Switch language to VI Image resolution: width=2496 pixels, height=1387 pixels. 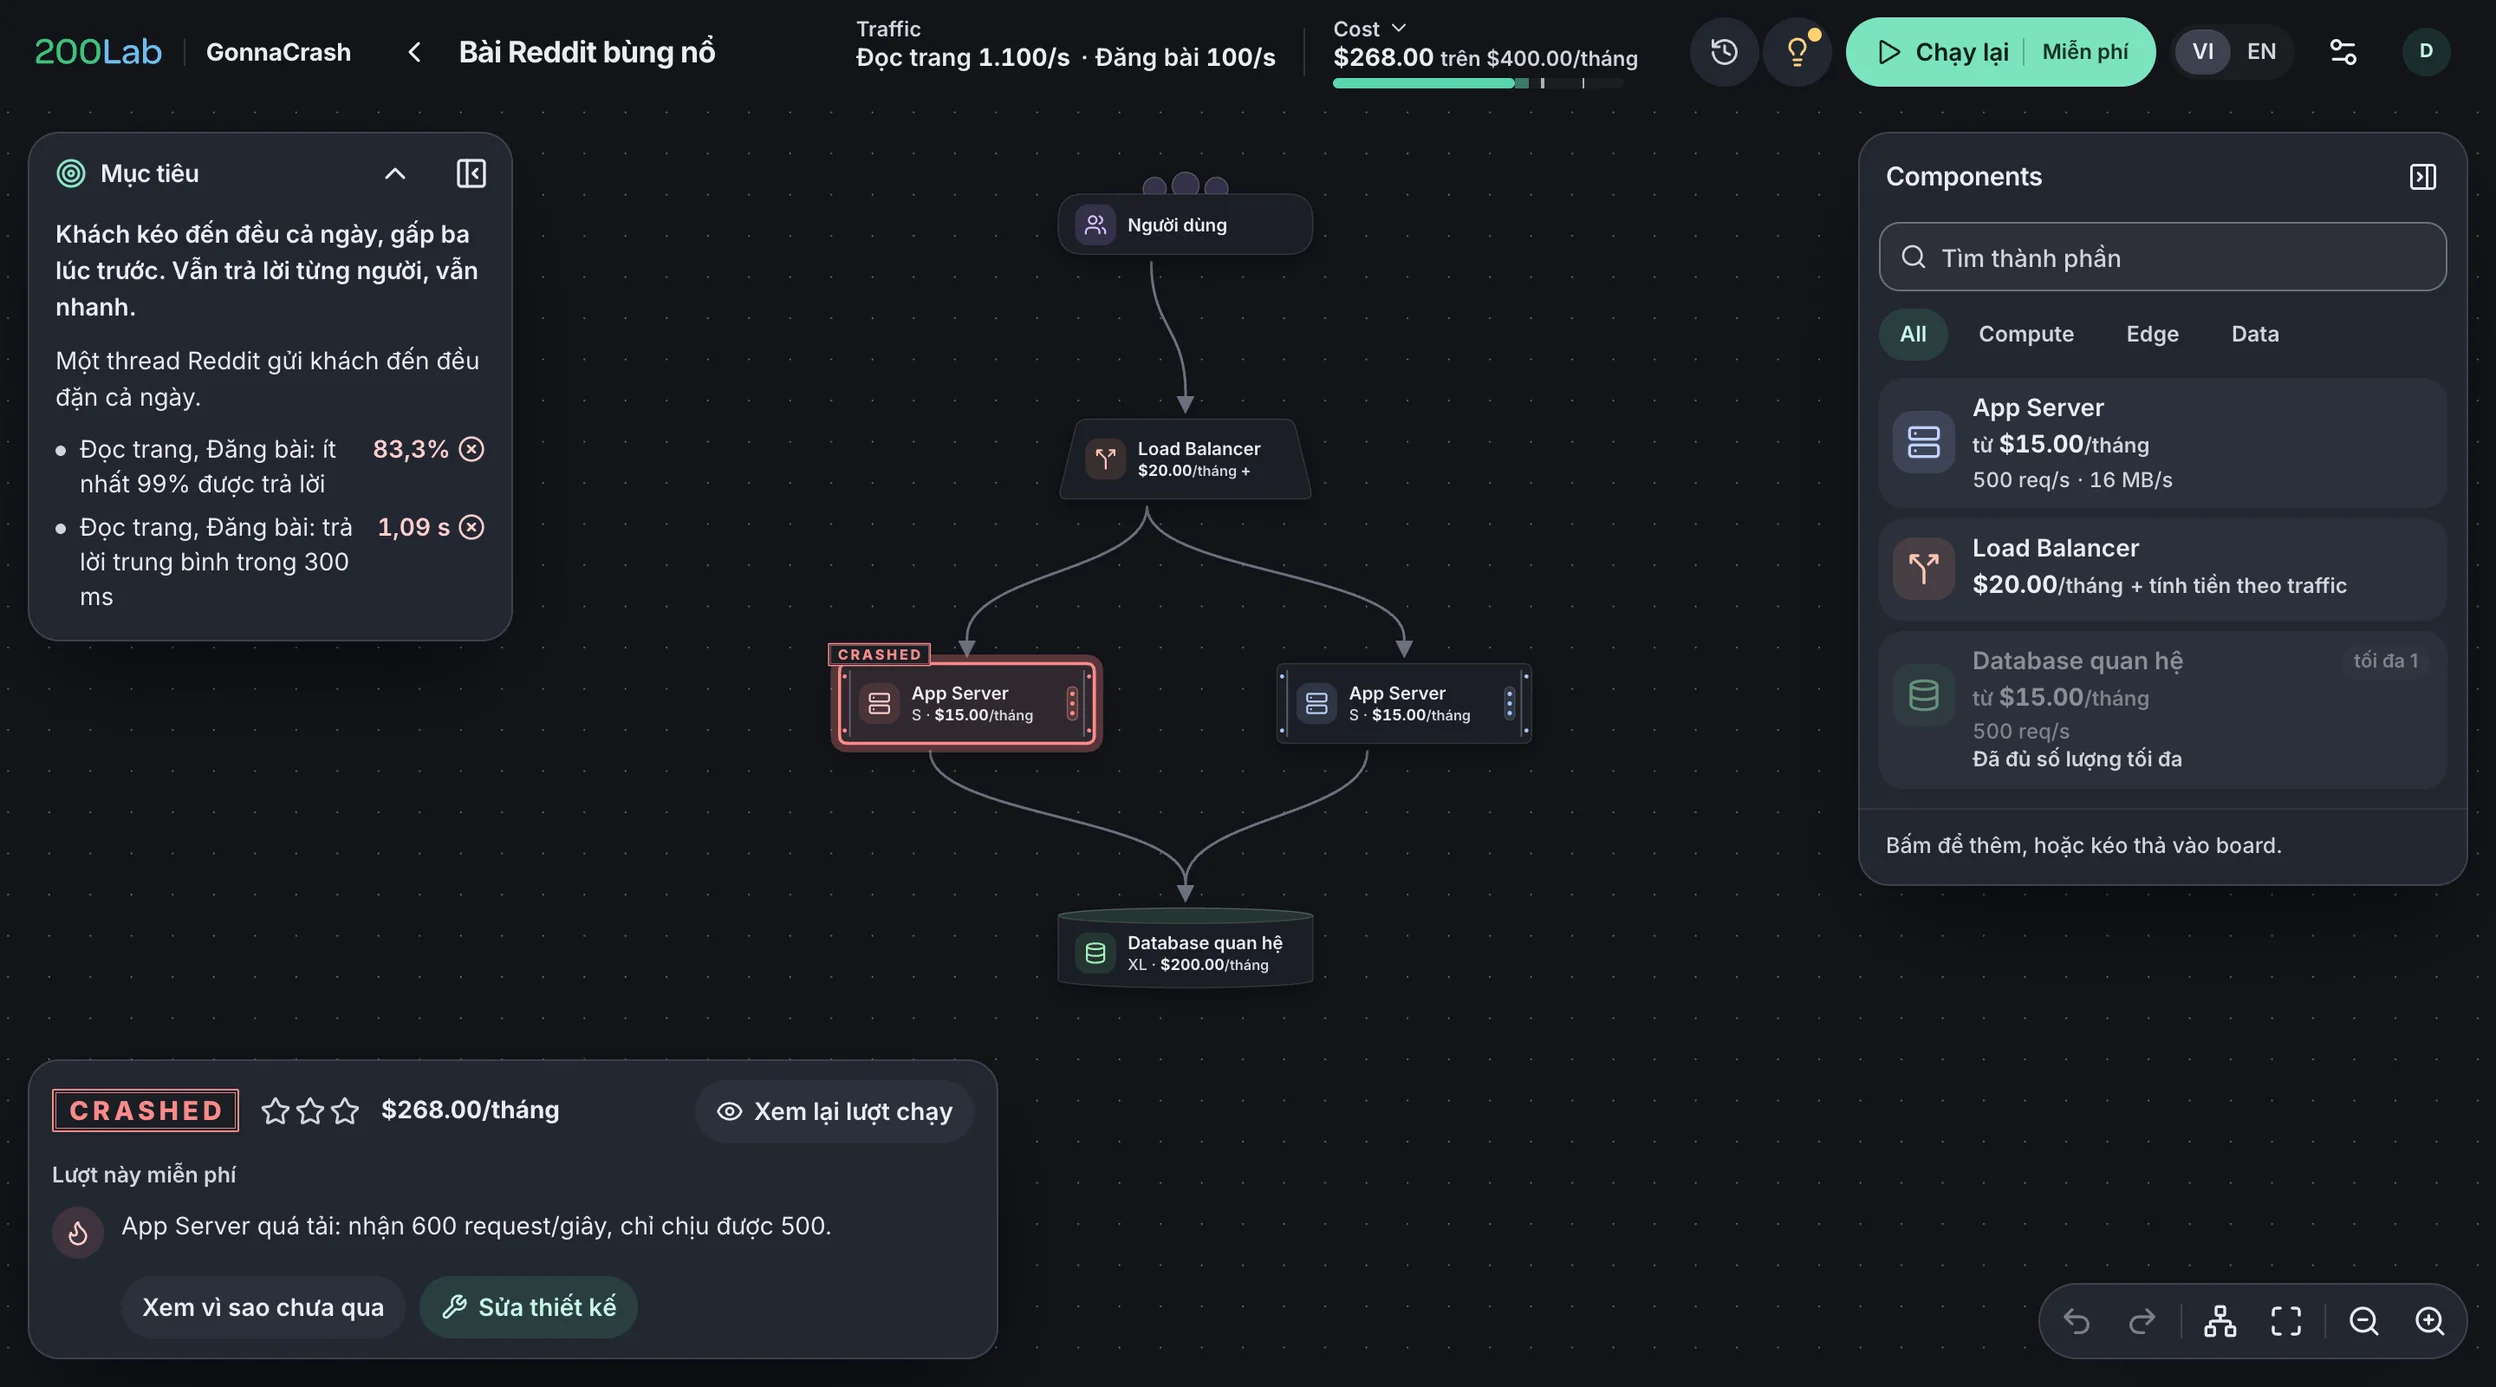[2203, 52]
